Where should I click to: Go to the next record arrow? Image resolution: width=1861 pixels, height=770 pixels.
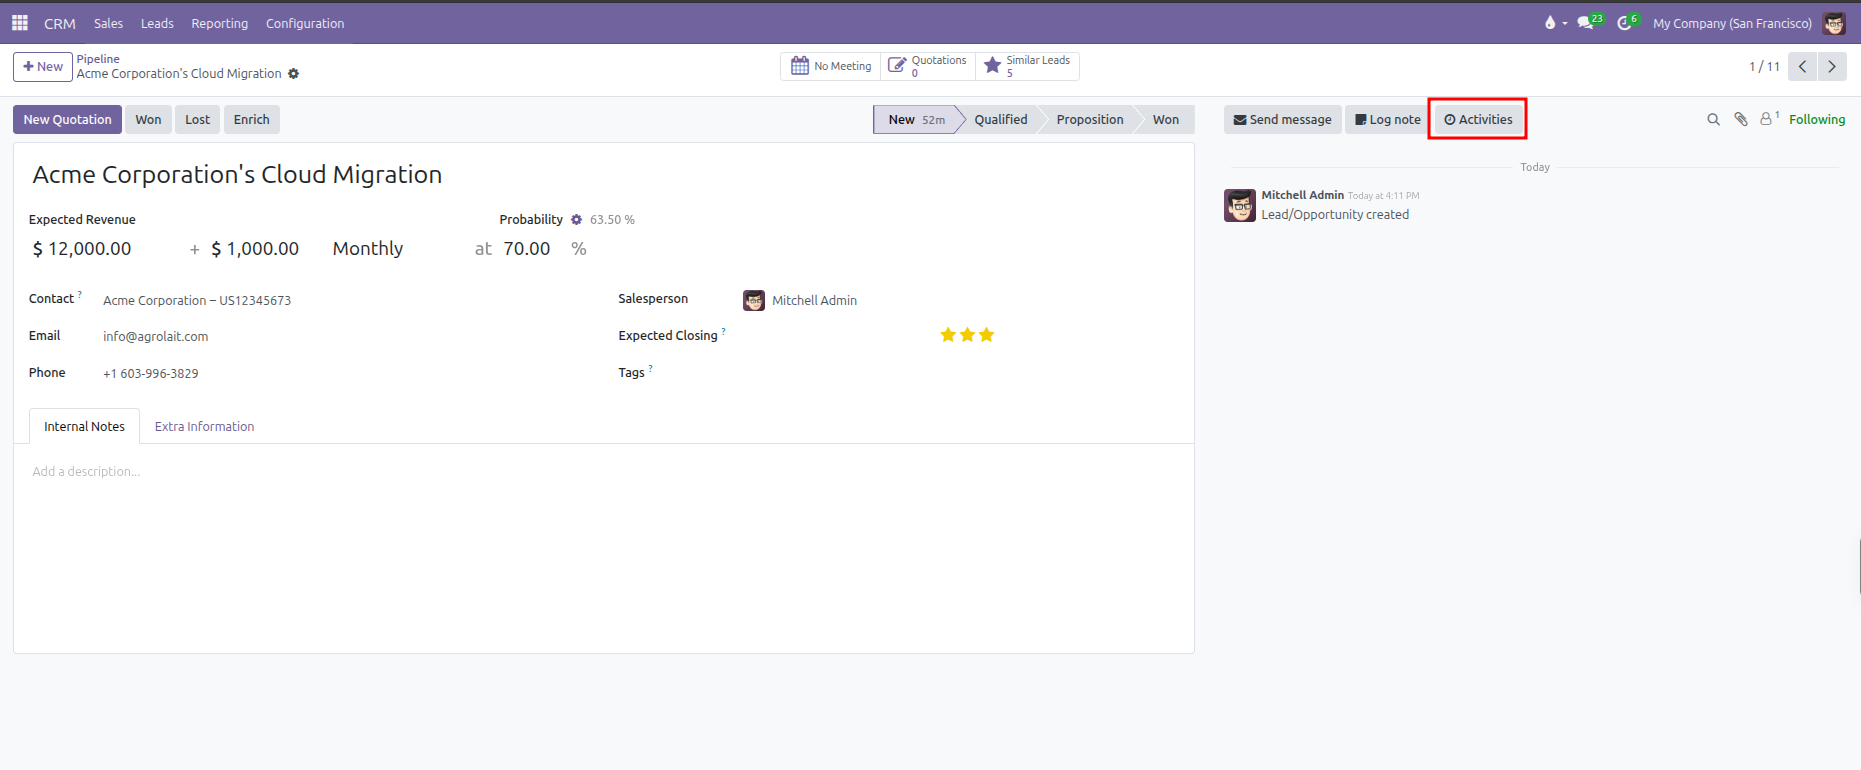point(1832,66)
